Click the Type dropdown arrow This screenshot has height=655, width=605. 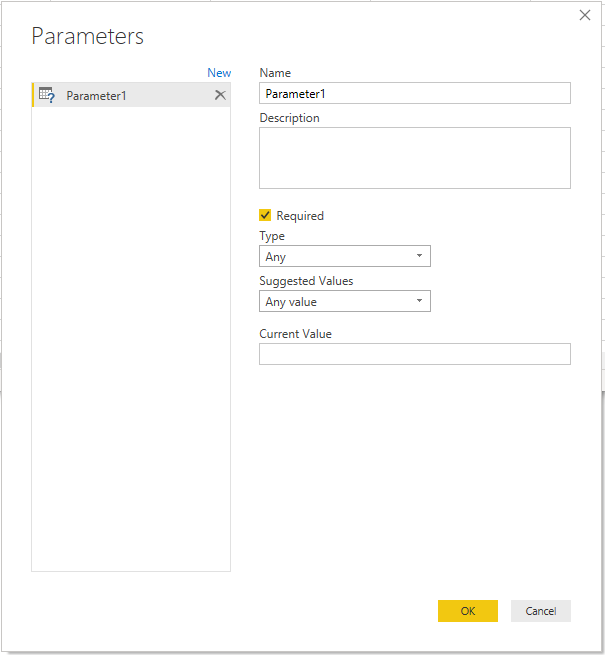tap(419, 256)
